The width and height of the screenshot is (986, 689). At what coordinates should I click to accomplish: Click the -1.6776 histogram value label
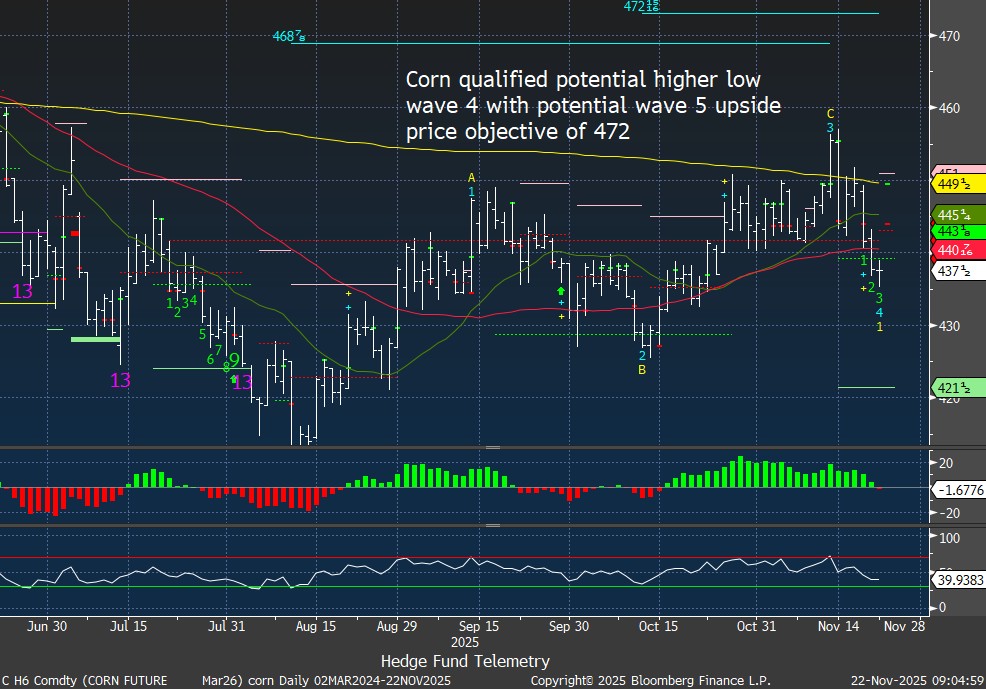coord(957,489)
